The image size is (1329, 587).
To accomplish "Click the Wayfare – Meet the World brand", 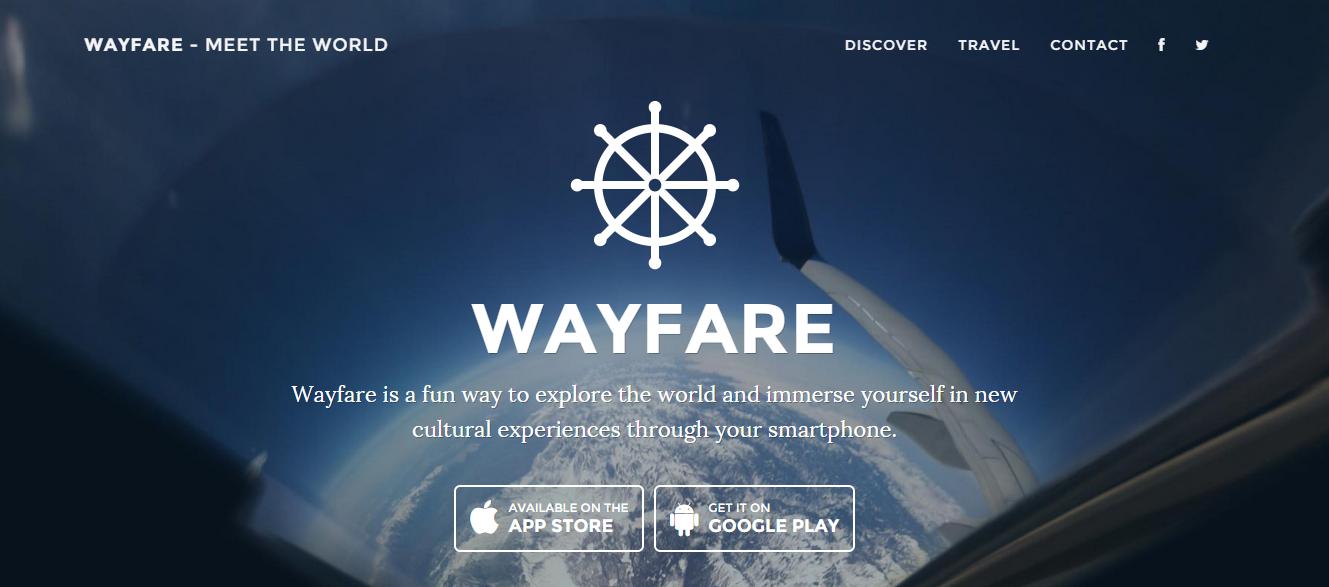I will pos(236,45).
